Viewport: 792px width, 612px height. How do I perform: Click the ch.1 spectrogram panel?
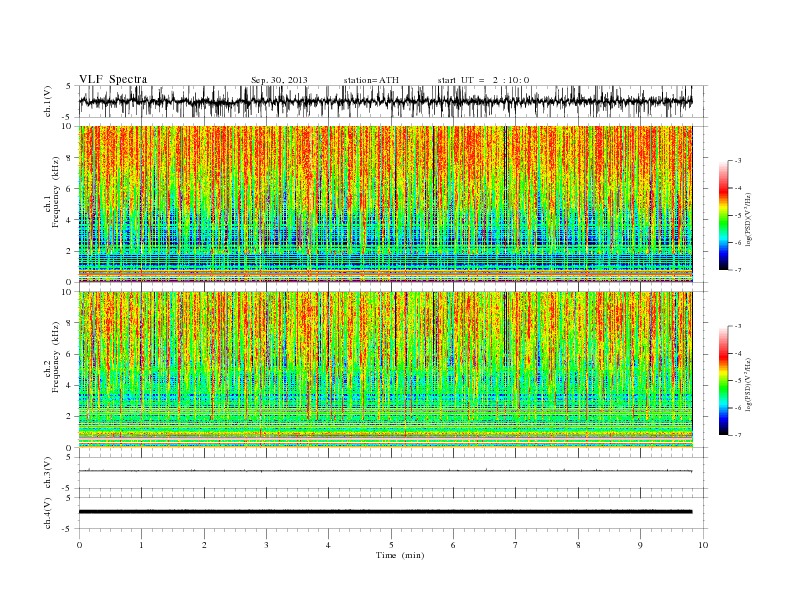coord(385,204)
